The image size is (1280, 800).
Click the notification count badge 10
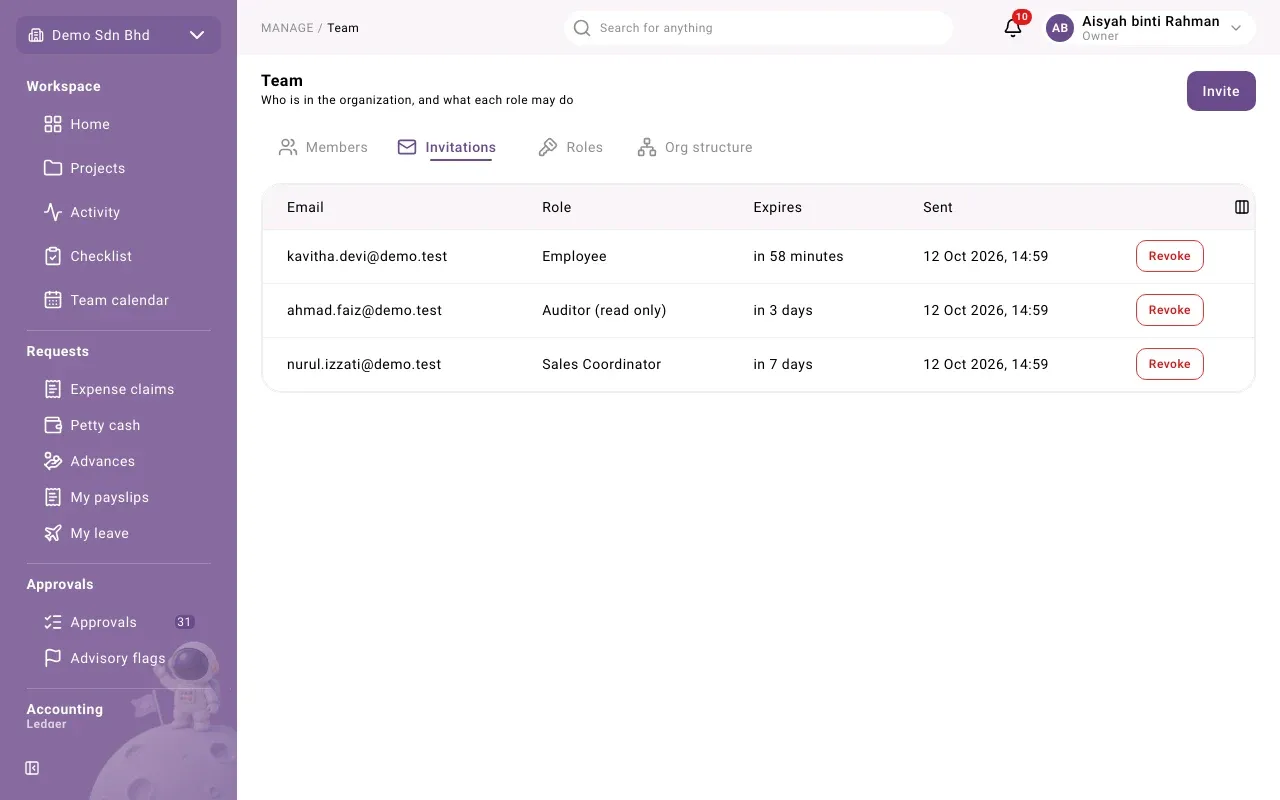pyautogui.click(x=1021, y=17)
